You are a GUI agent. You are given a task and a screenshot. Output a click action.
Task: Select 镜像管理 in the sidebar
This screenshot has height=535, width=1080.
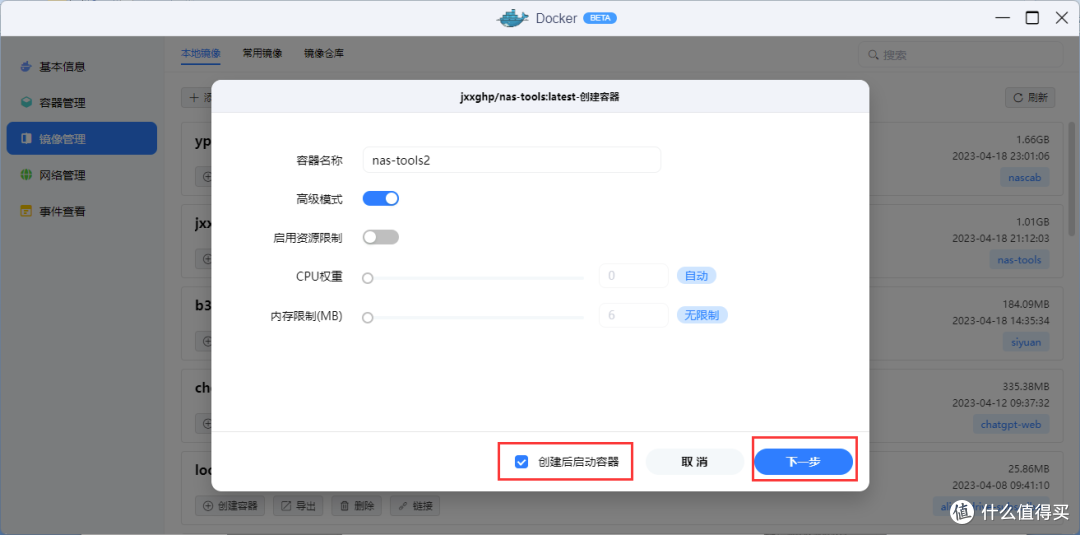[x=81, y=138]
